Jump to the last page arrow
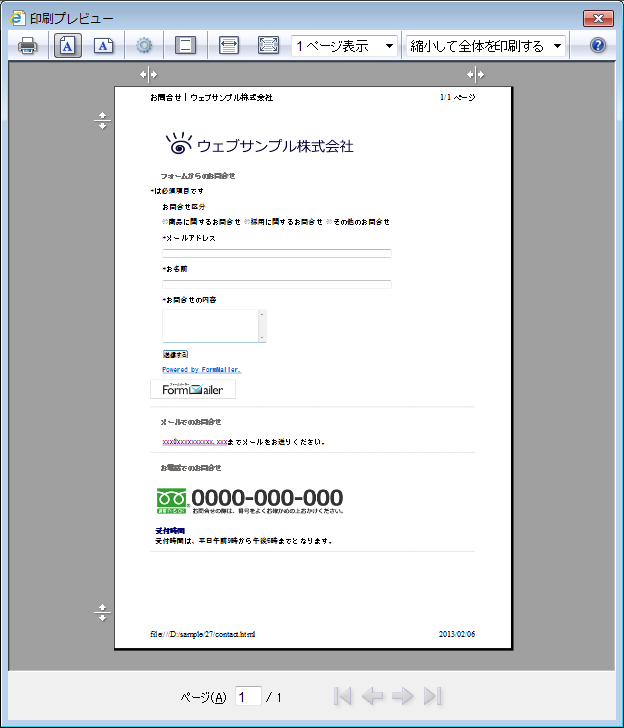The width and height of the screenshot is (624, 728). pyautogui.click(x=433, y=696)
